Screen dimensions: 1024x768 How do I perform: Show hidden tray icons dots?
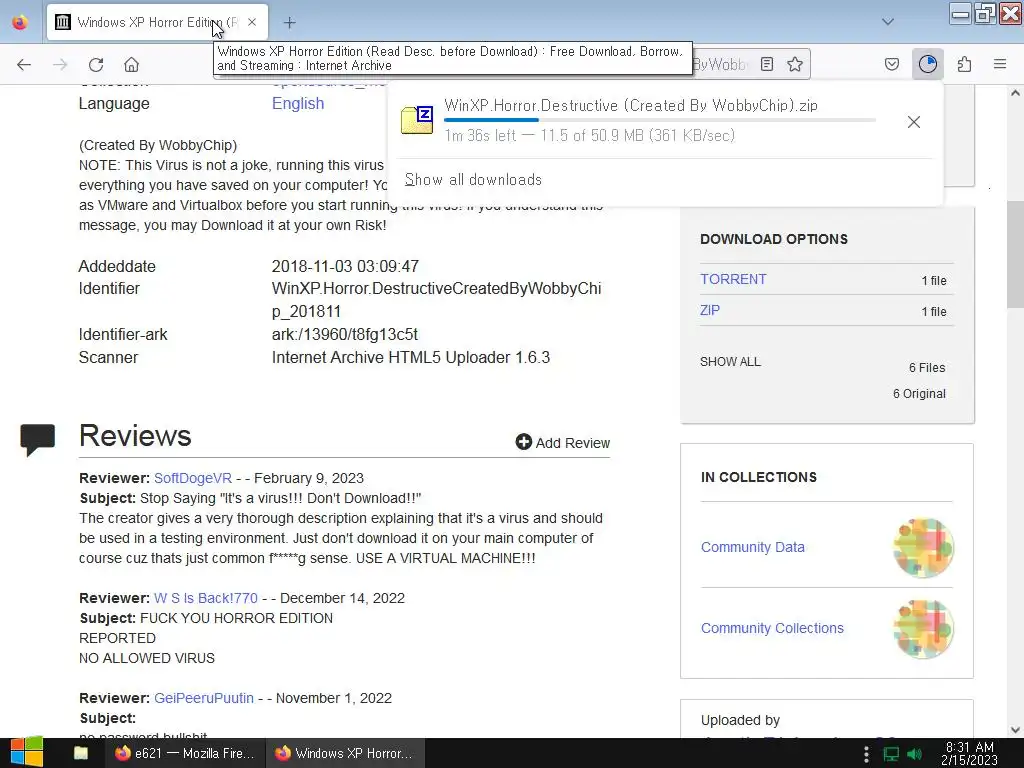[x=866, y=754]
